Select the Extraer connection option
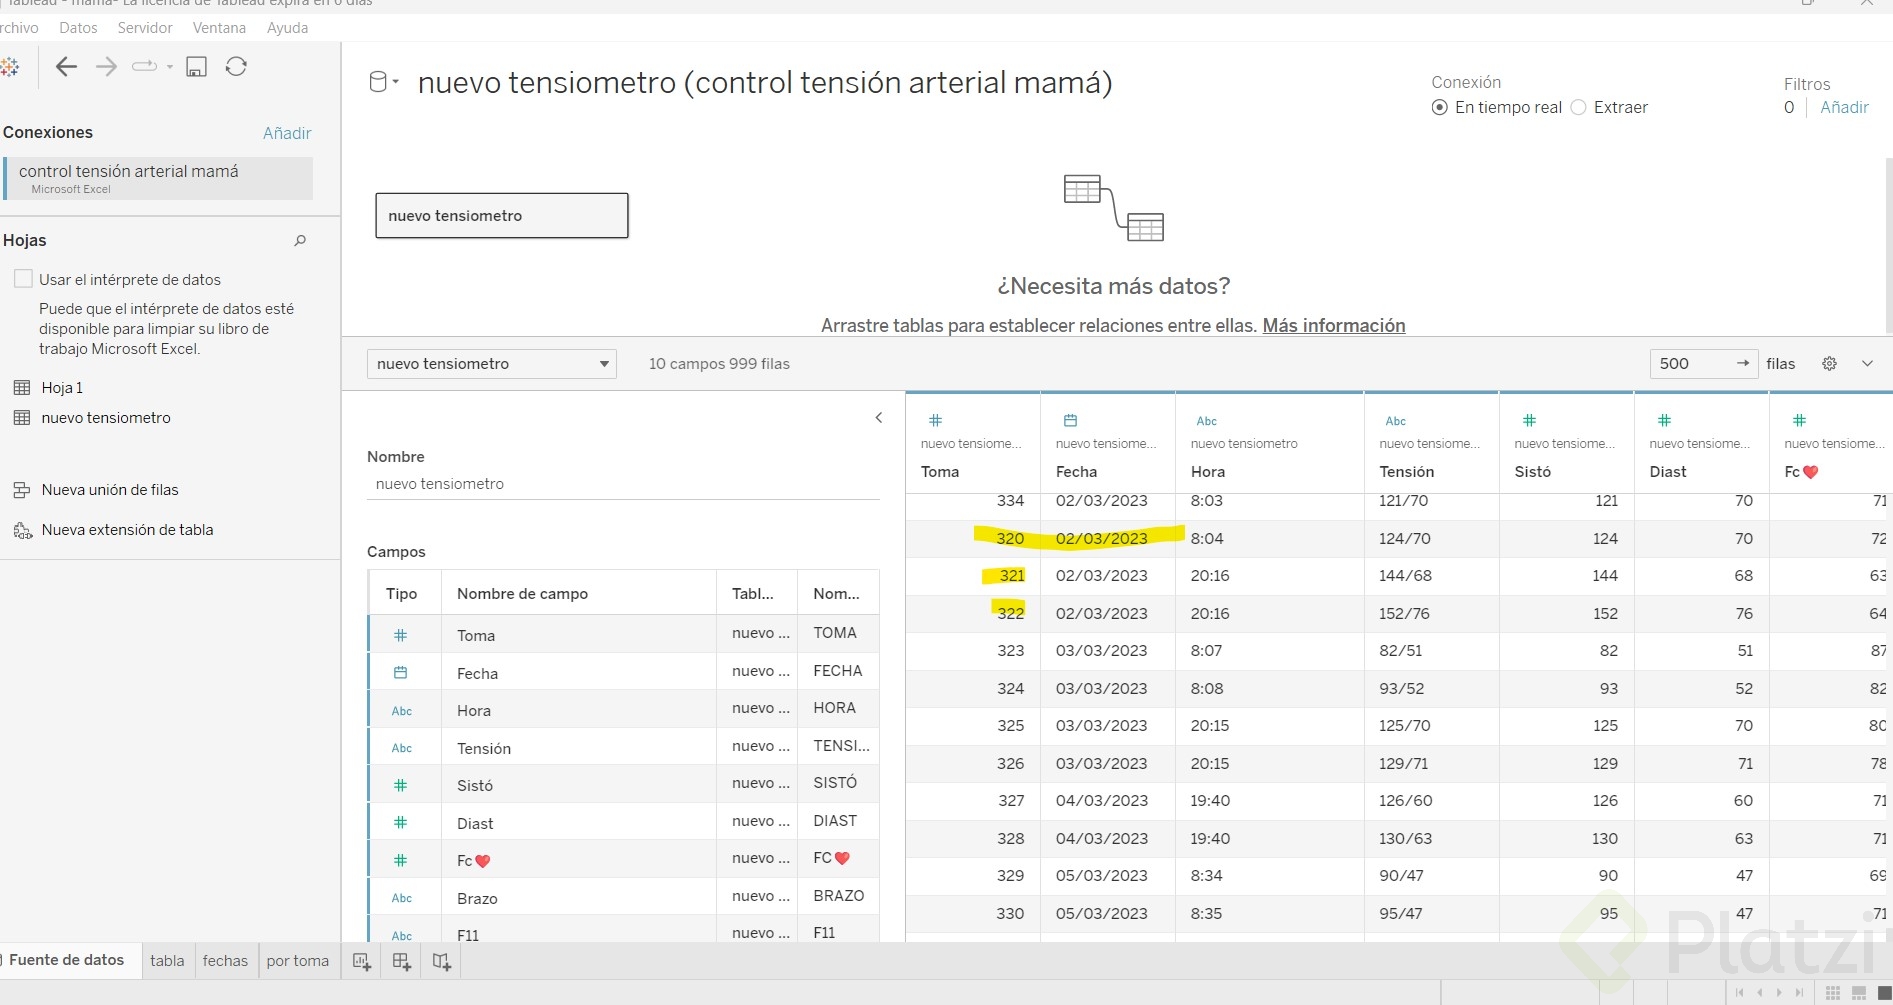 coord(1578,107)
